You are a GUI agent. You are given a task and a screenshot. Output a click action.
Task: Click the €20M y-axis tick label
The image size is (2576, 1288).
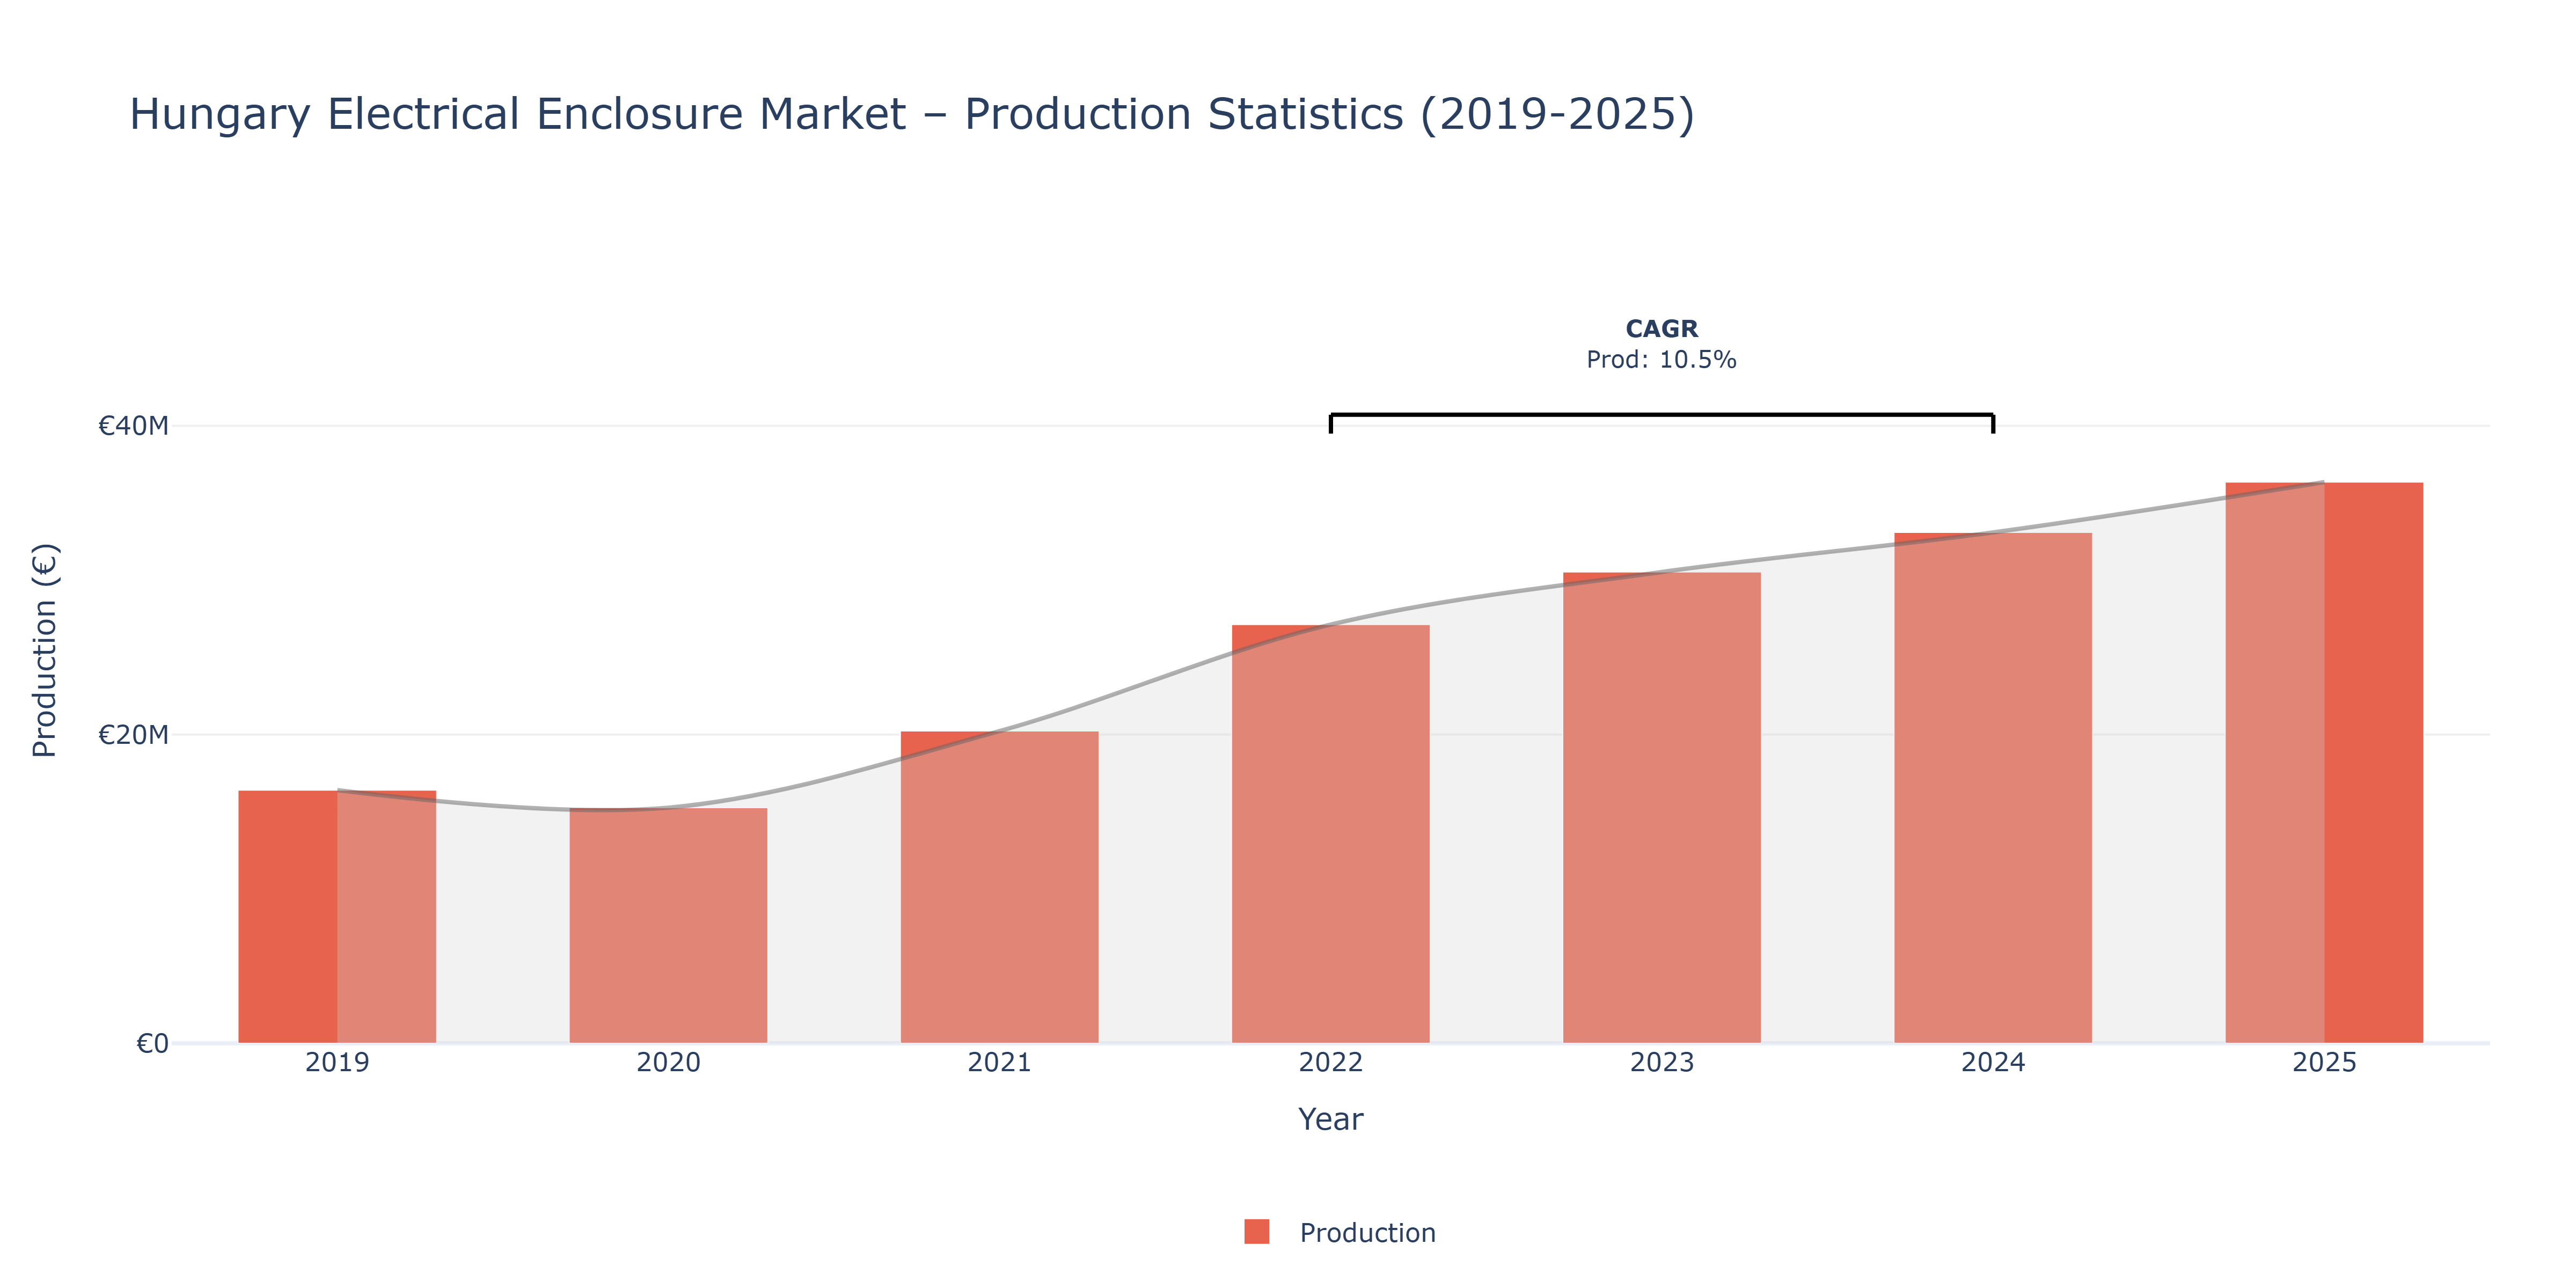coord(133,735)
